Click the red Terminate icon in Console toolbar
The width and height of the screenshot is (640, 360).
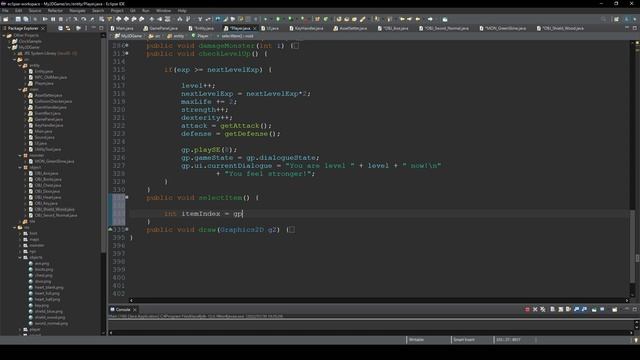[x=527, y=309]
